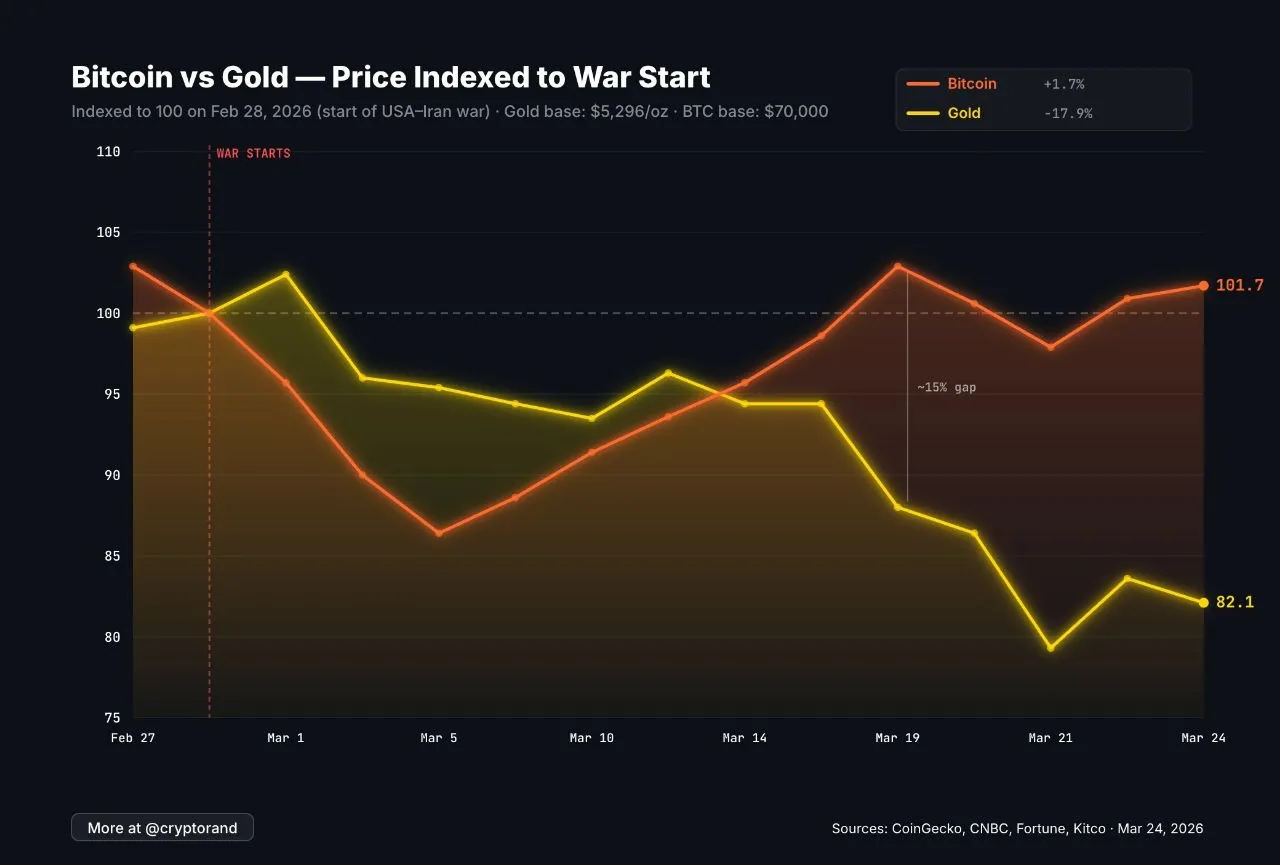Click the Bitcoin +1.7% change value
Image resolution: width=1280 pixels, height=865 pixels.
click(1063, 84)
